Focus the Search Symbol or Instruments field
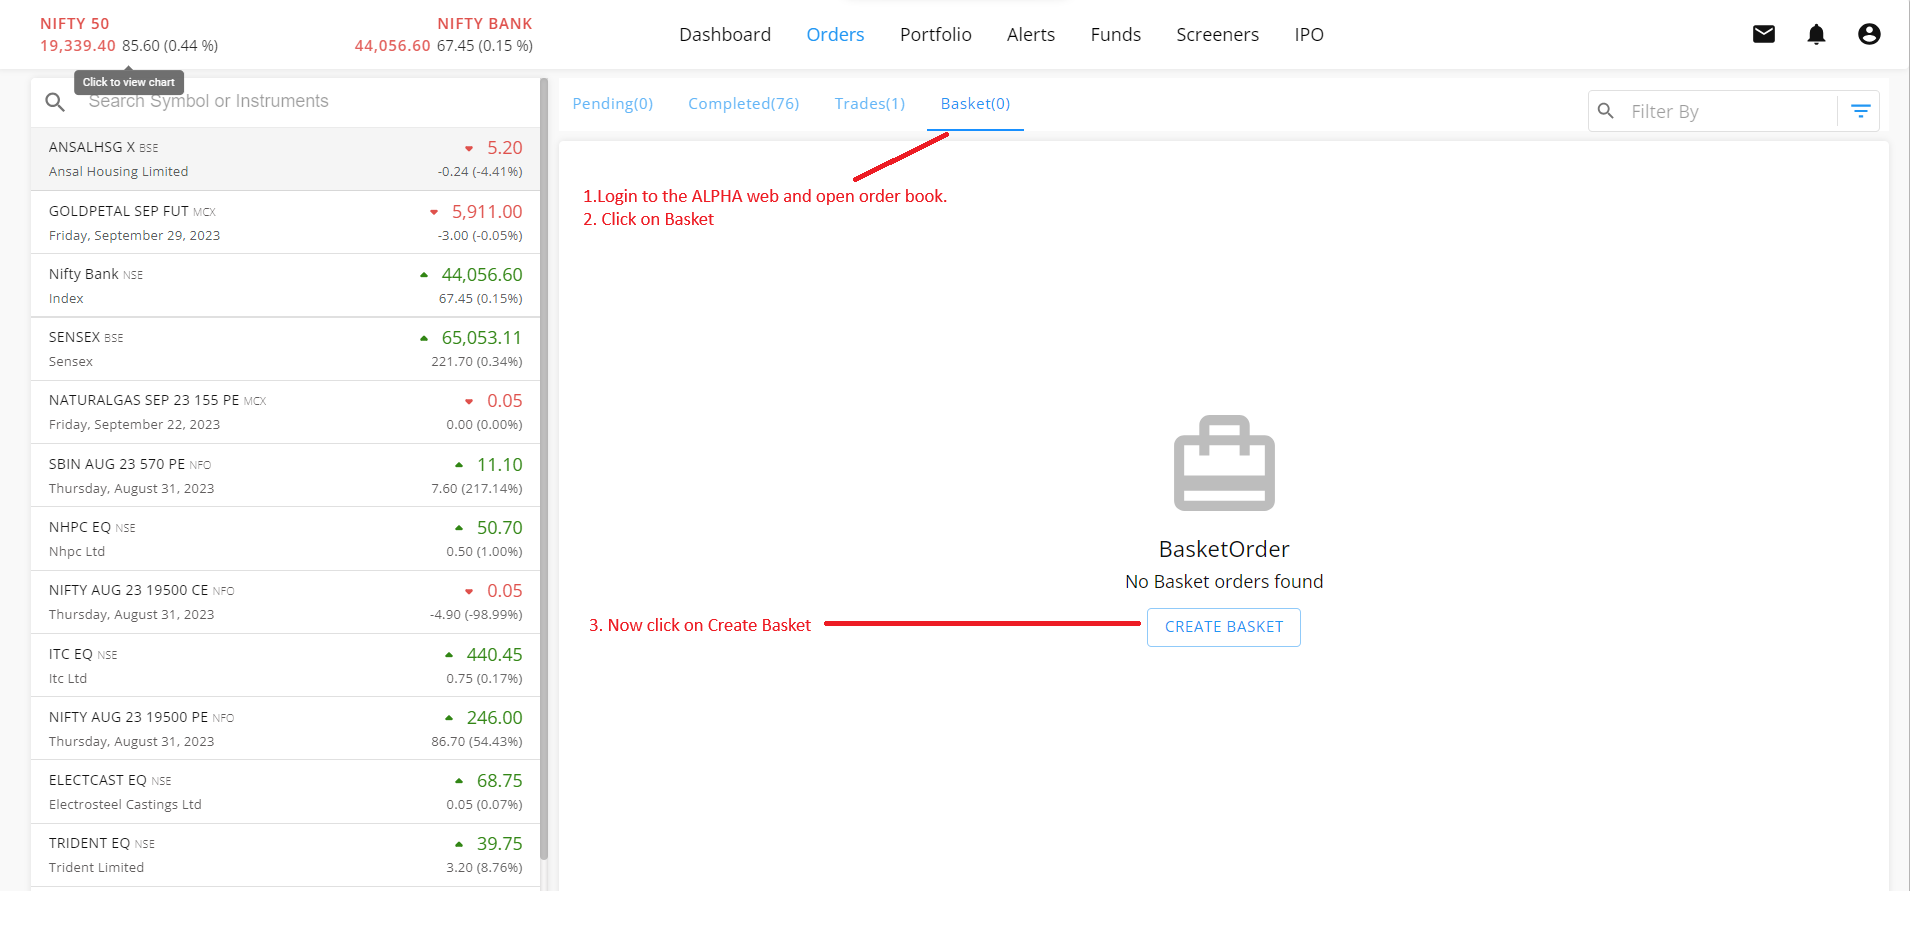Screen dimensions: 1916x951 coord(300,102)
